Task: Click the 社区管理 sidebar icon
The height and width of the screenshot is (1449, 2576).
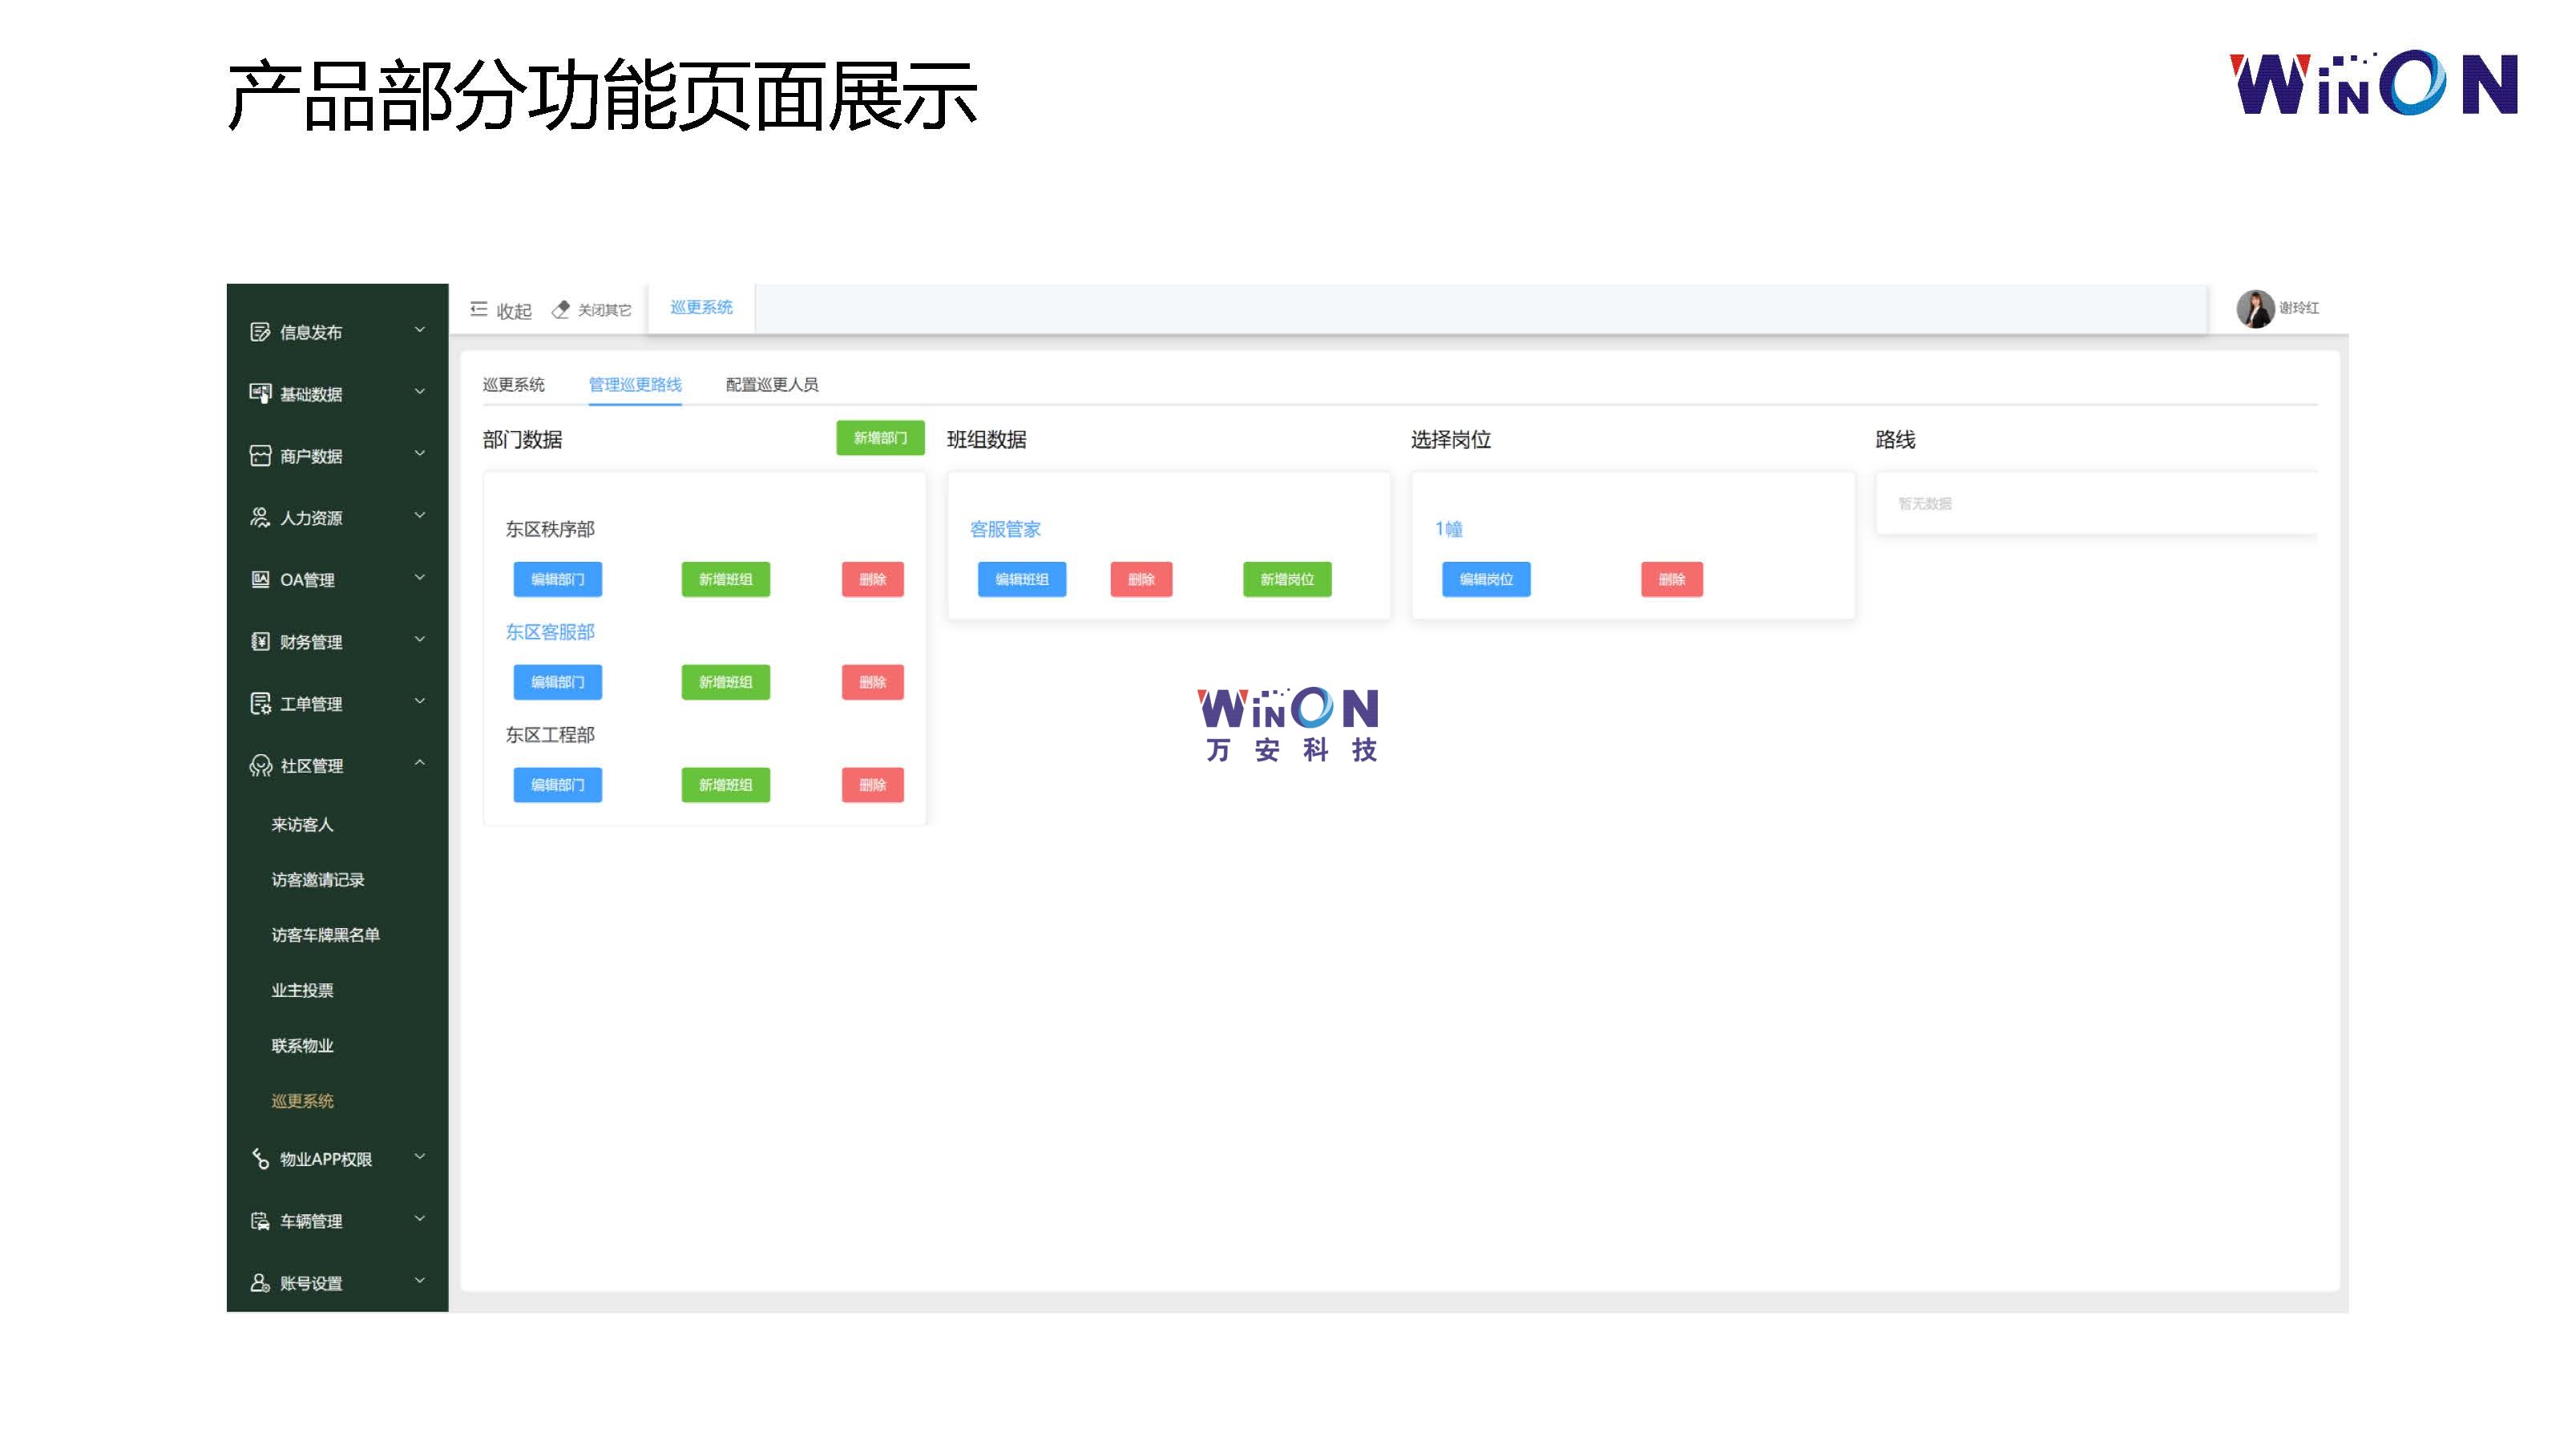Action: (260, 766)
